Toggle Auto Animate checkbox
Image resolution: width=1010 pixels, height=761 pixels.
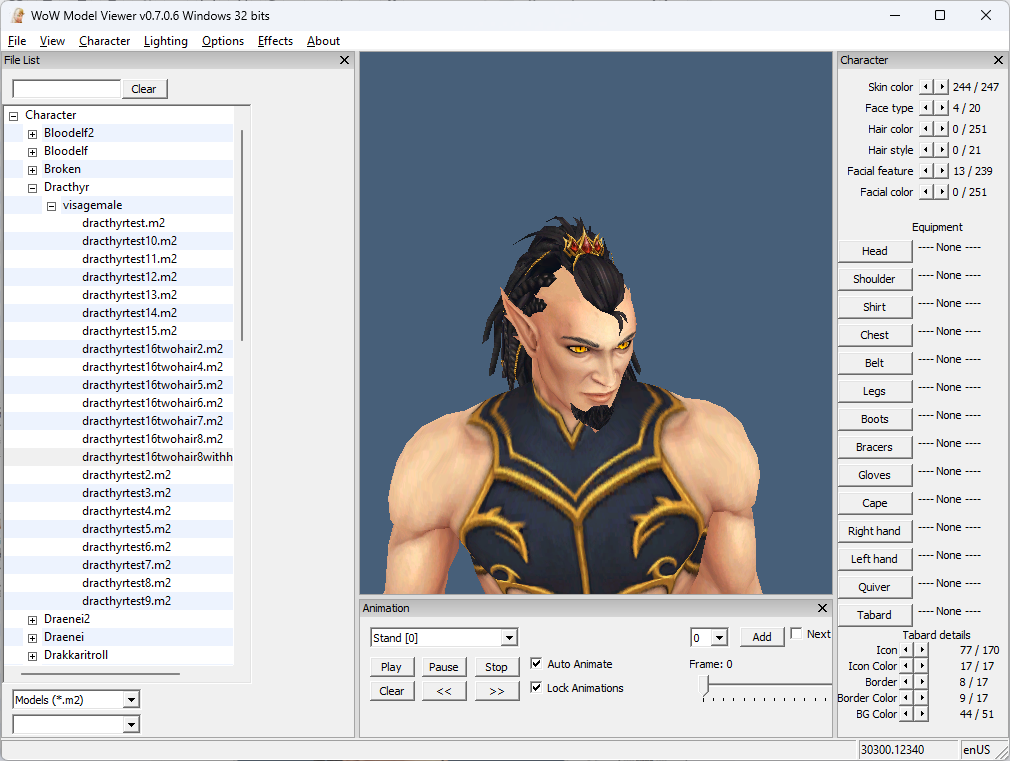click(x=536, y=663)
